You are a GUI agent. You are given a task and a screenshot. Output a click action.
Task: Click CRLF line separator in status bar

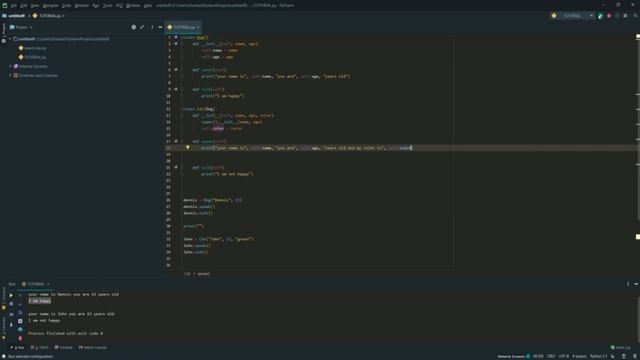[x=551, y=356]
